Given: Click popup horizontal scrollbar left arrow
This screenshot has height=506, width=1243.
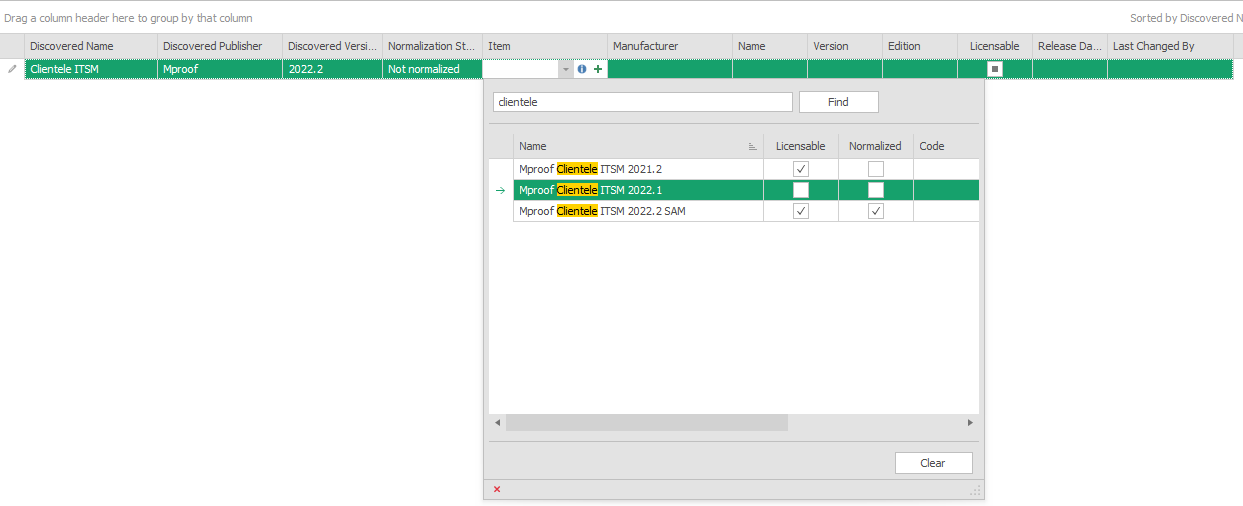Looking at the screenshot, I should coord(497,423).
